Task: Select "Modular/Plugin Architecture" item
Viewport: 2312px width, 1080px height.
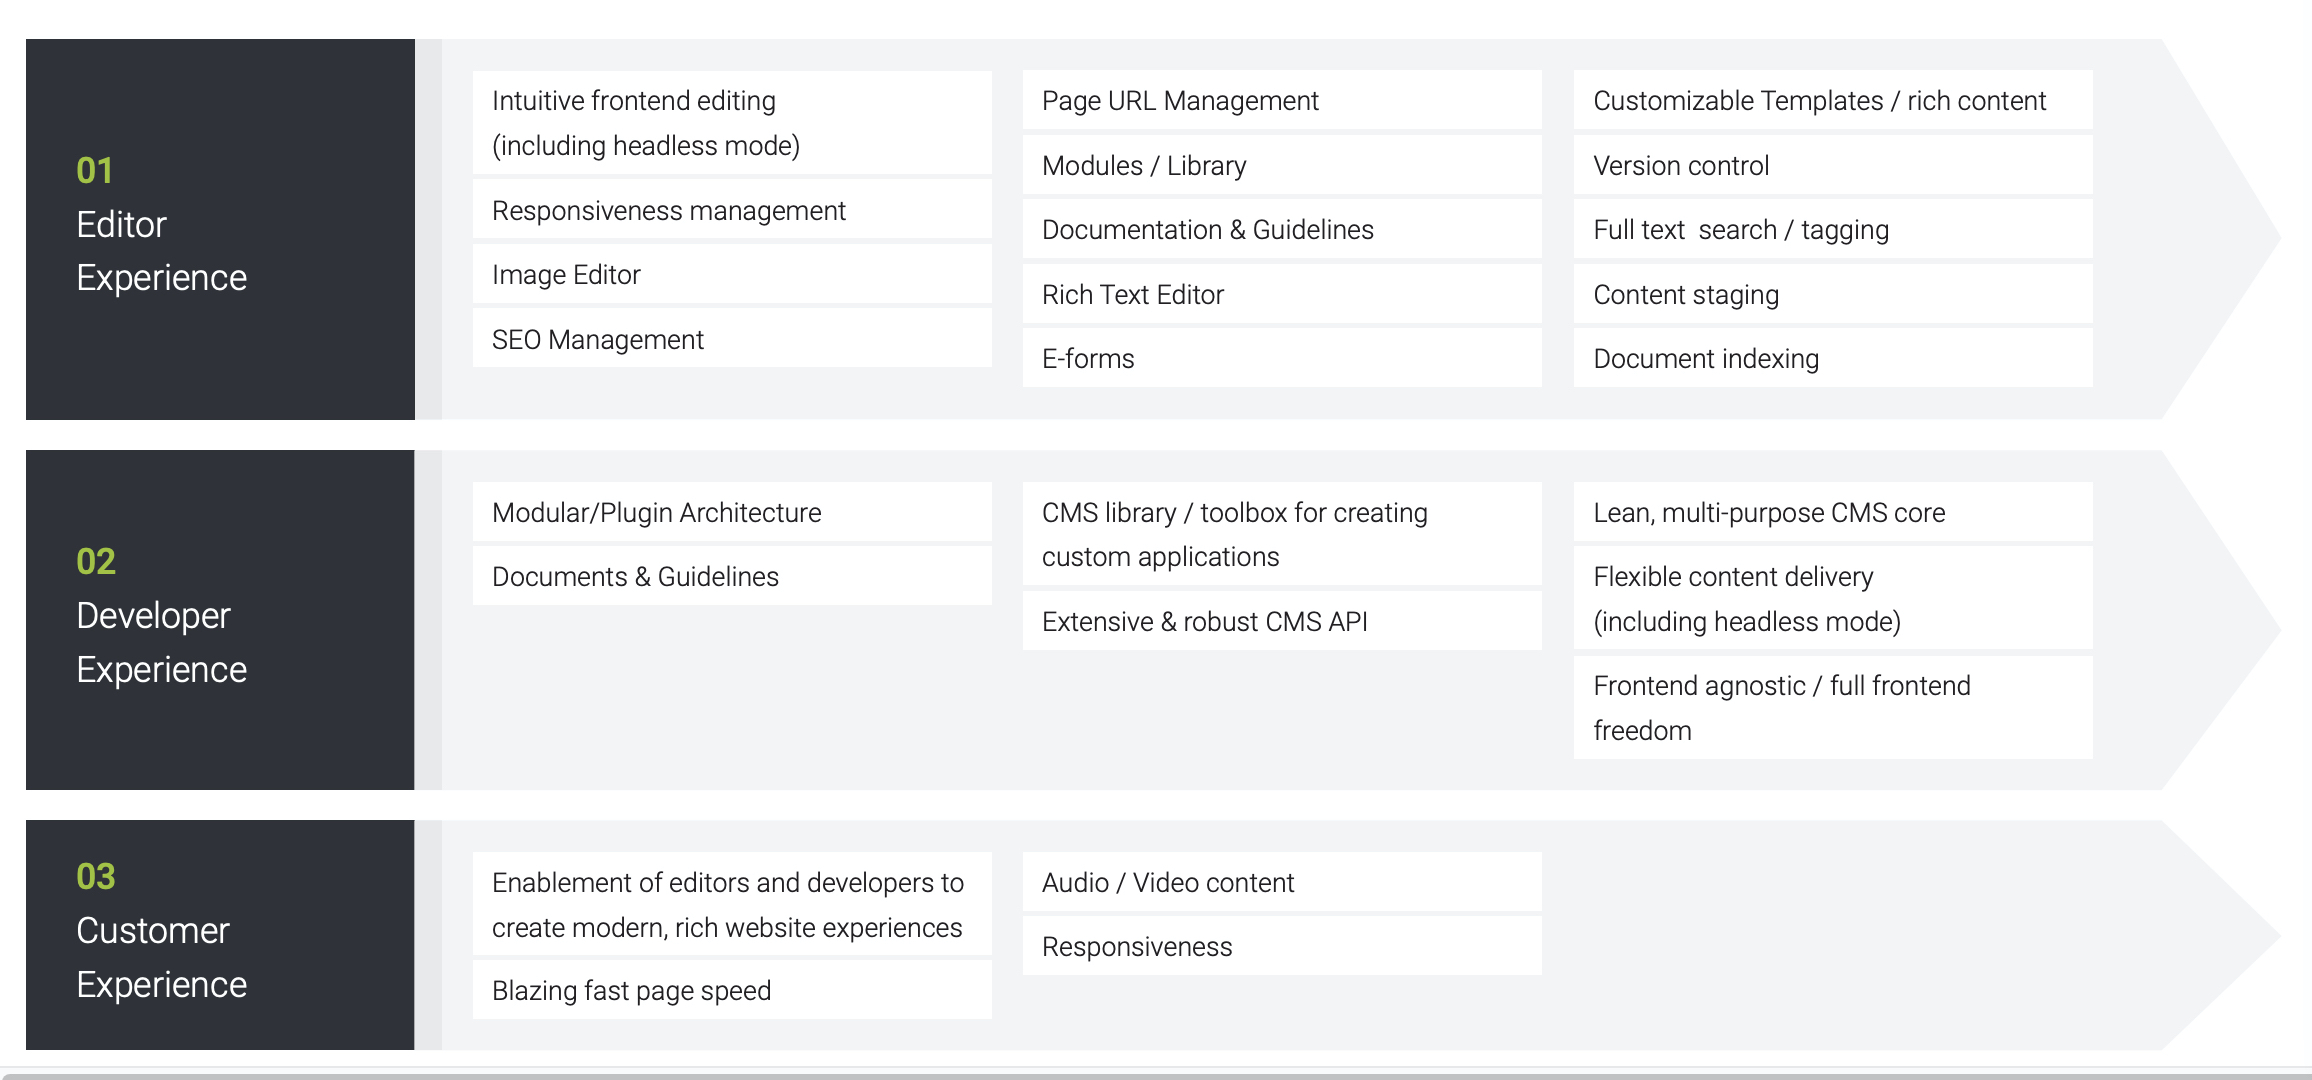Action: [x=732, y=512]
